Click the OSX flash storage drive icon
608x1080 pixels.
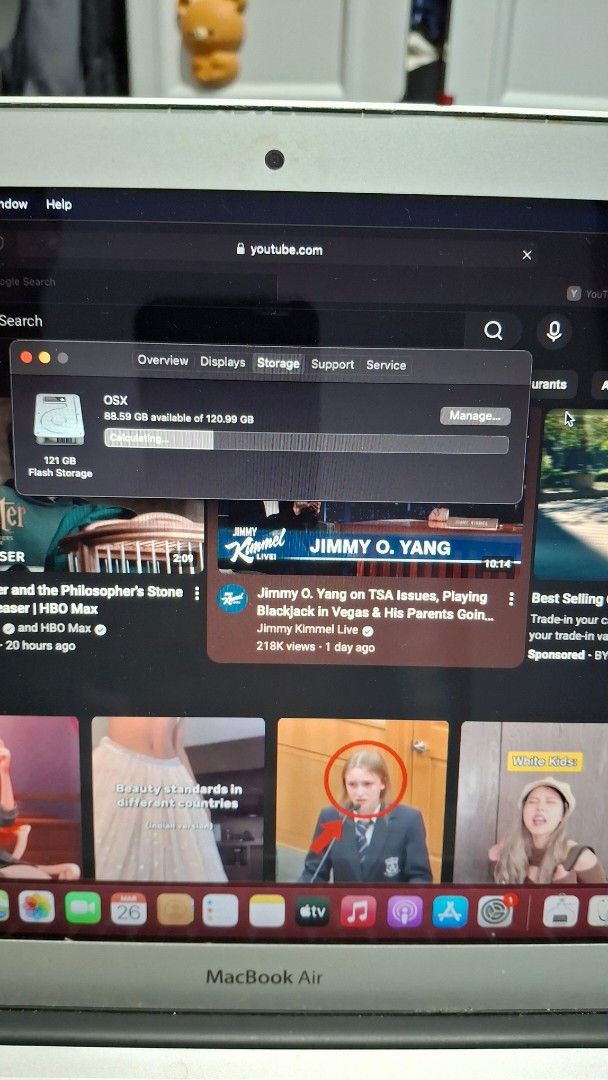[59, 419]
